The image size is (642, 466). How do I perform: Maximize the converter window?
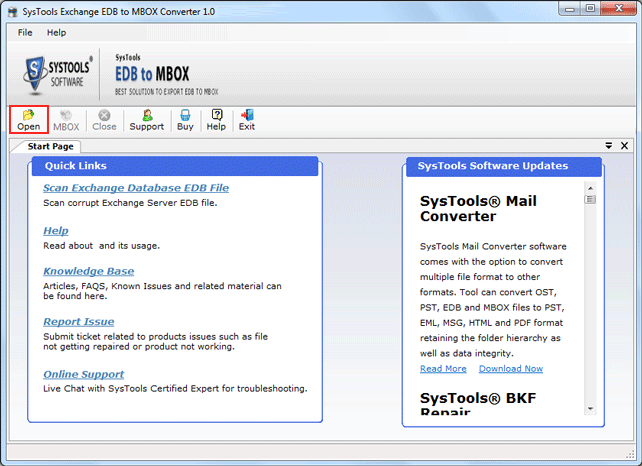pos(590,9)
